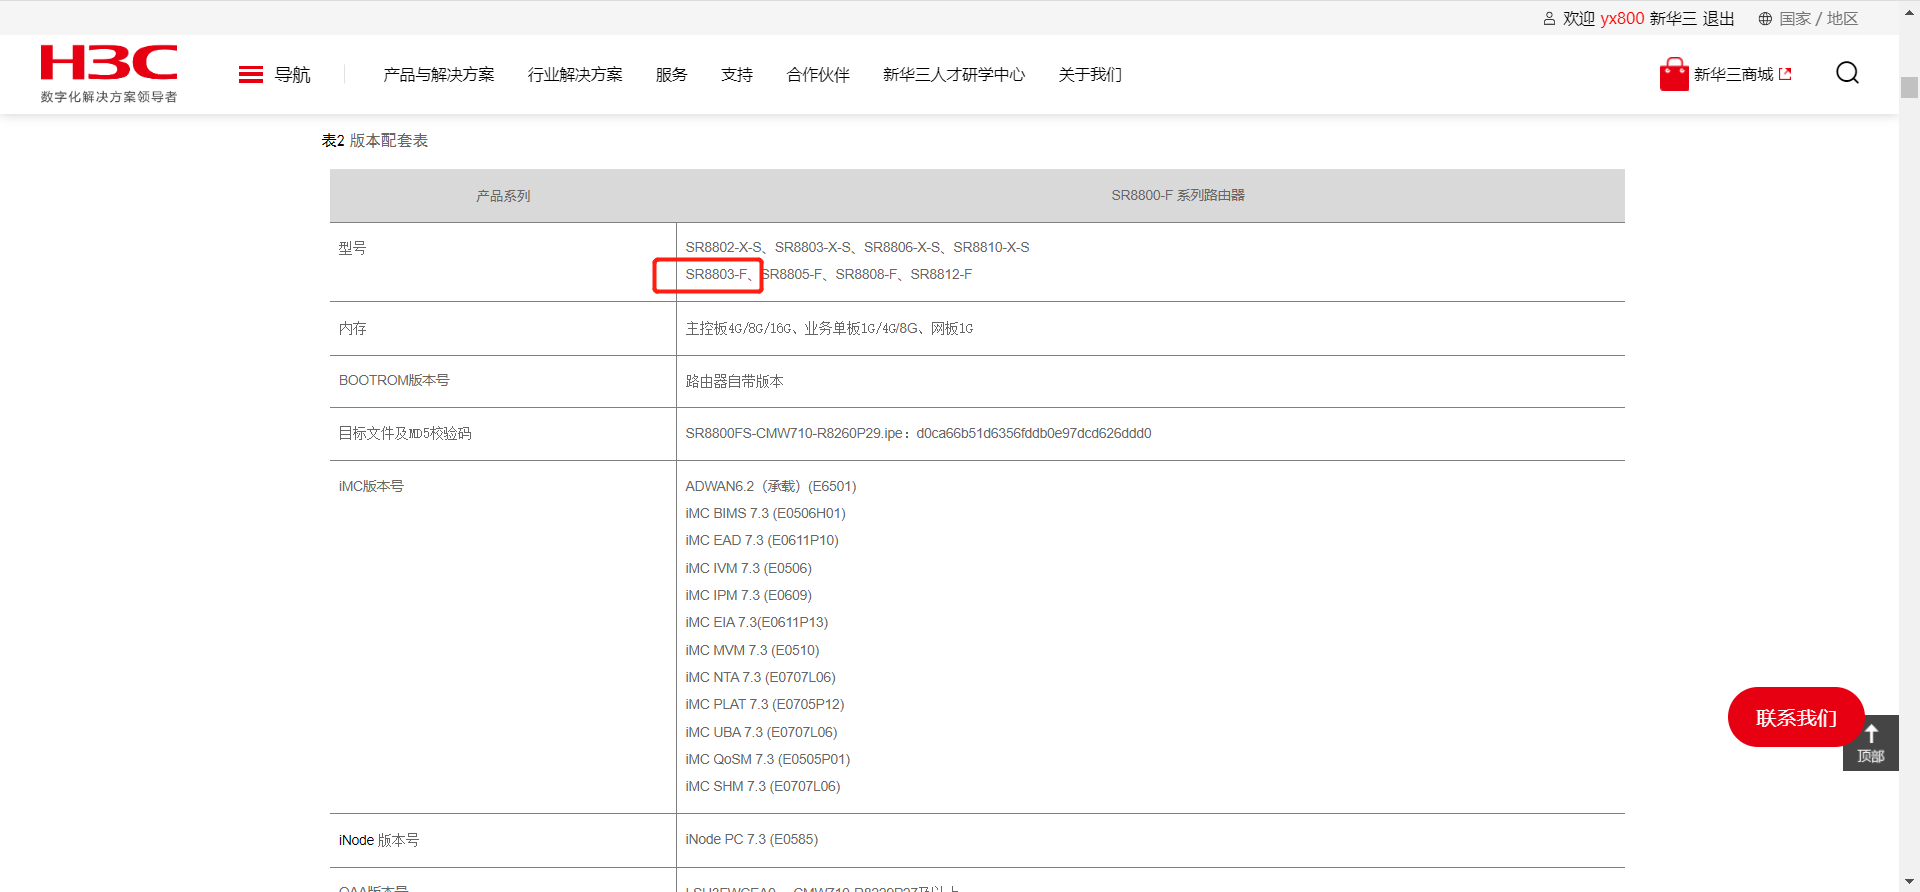Image resolution: width=1920 pixels, height=892 pixels.
Task: Click the ADWAN6.2 (承载) (E6501) entry
Action: [x=771, y=486]
